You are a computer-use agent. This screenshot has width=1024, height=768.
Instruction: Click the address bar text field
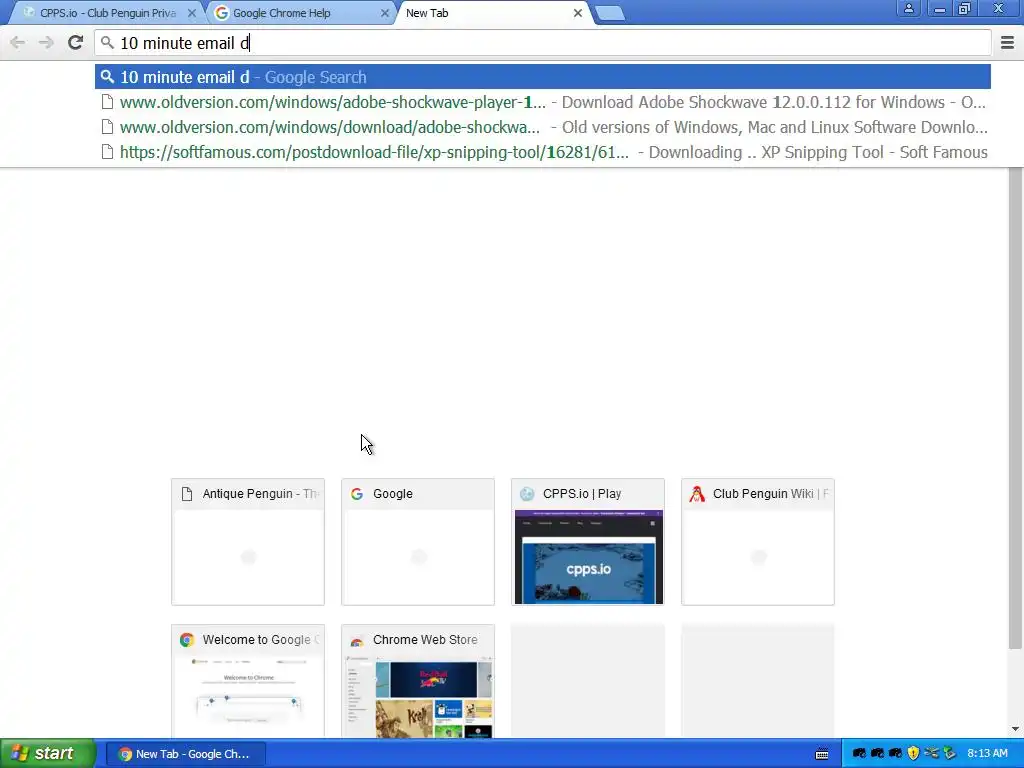pyautogui.click(x=543, y=43)
